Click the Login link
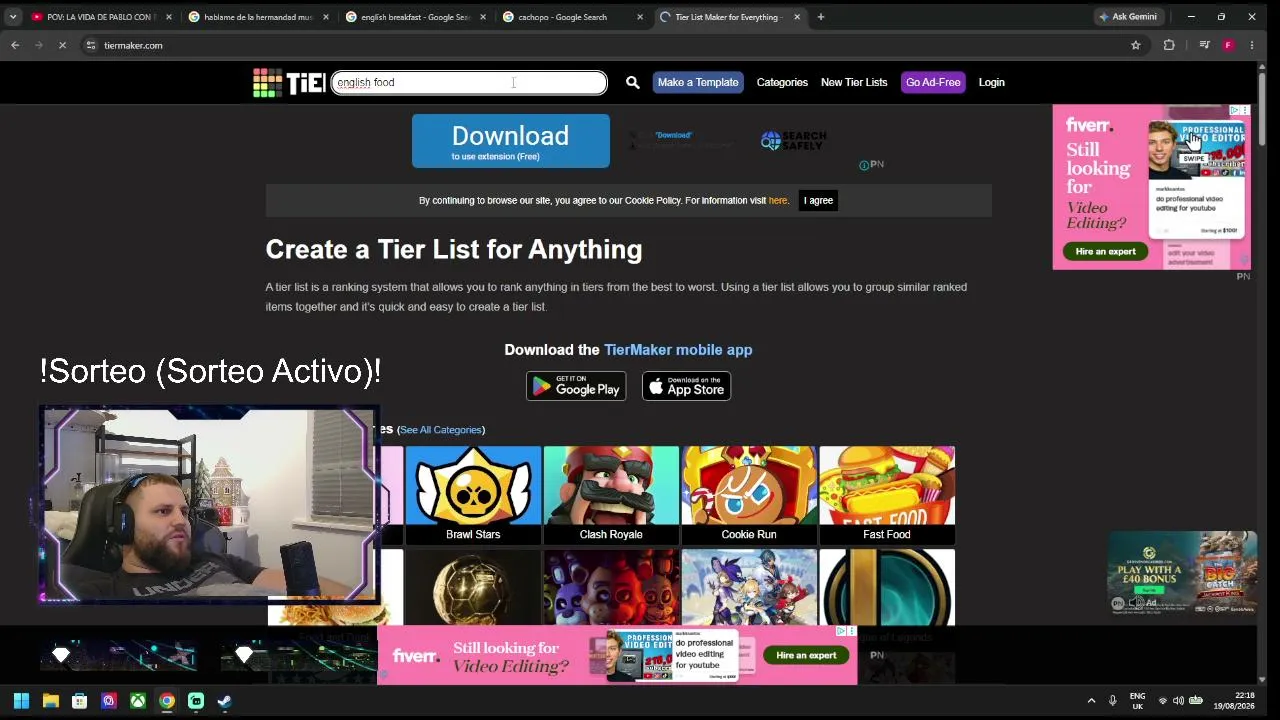 (x=992, y=83)
